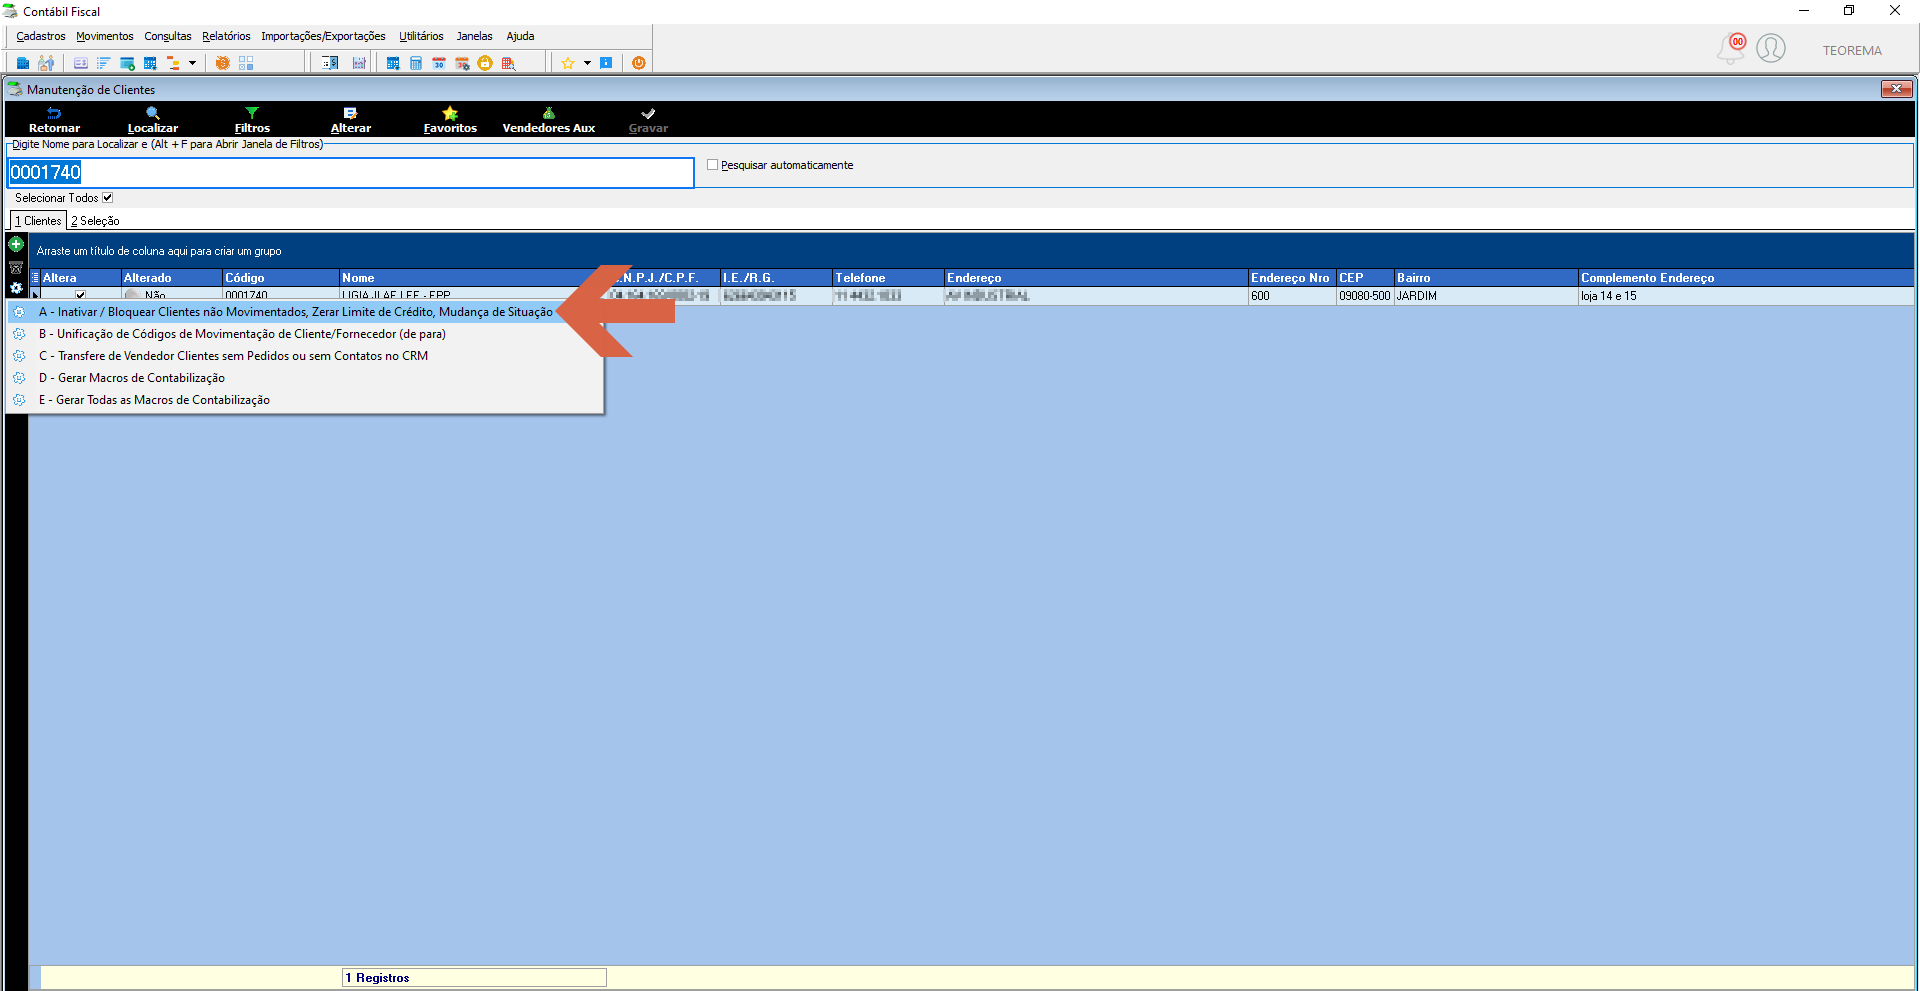Open the user profile avatar icon
The width and height of the screenshot is (1920, 991).
(1771, 48)
